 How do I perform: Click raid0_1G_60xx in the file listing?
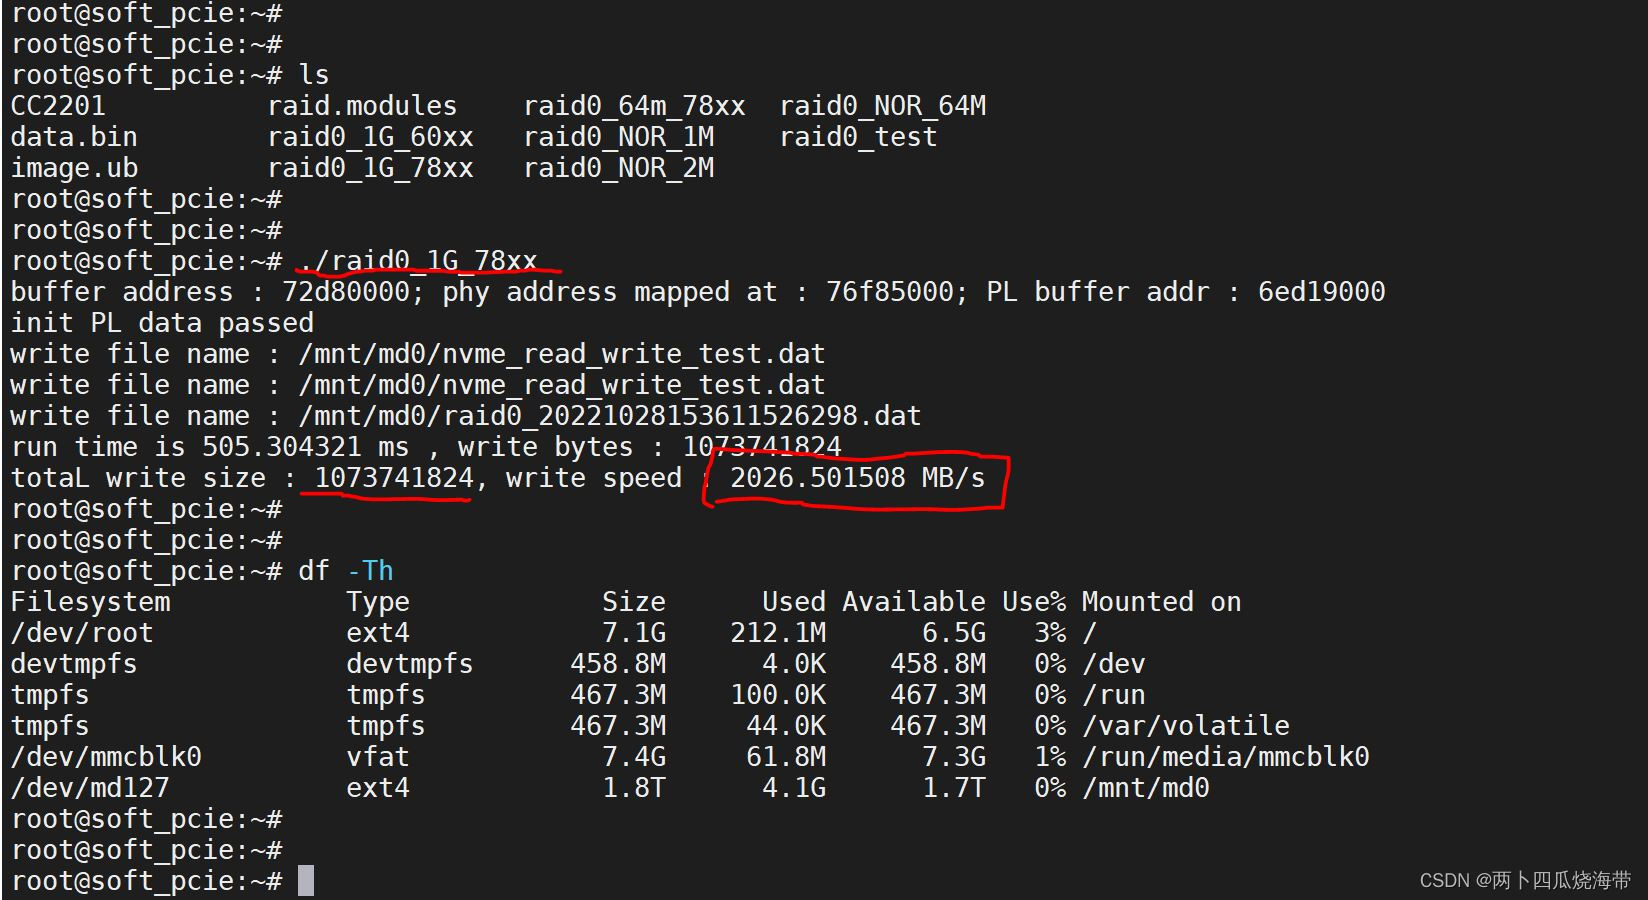point(370,137)
